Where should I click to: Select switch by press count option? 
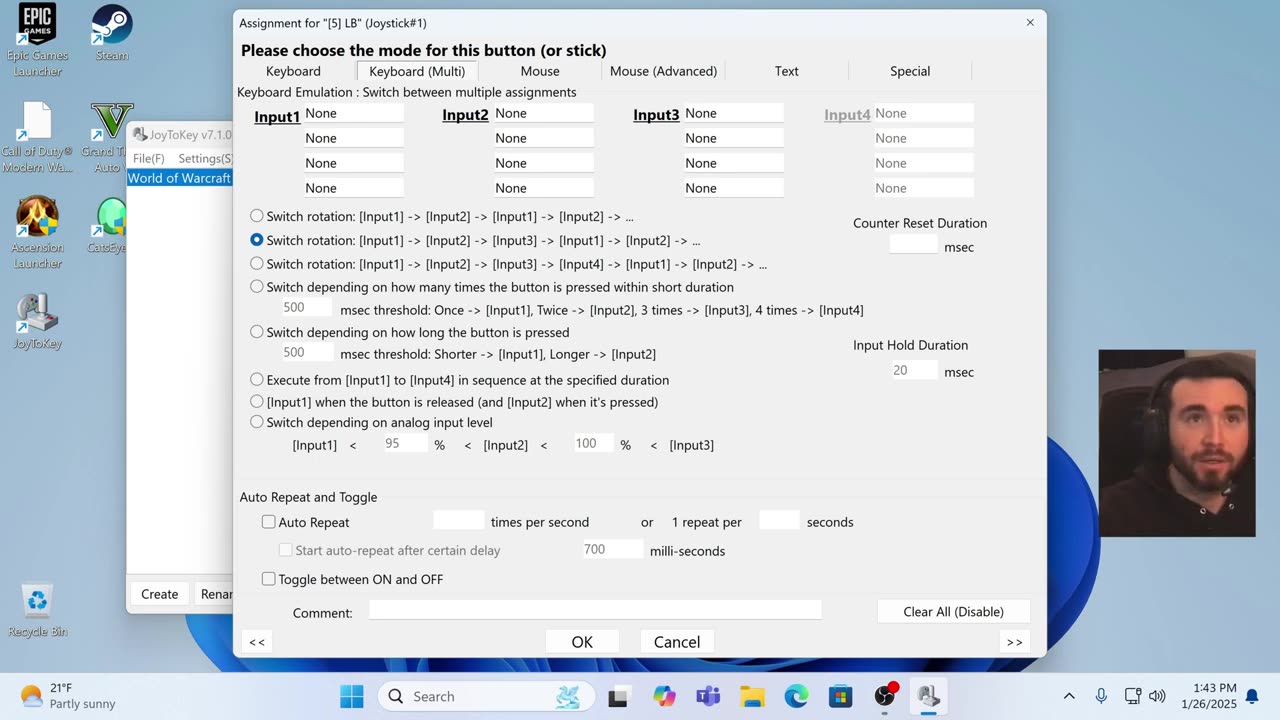point(257,287)
